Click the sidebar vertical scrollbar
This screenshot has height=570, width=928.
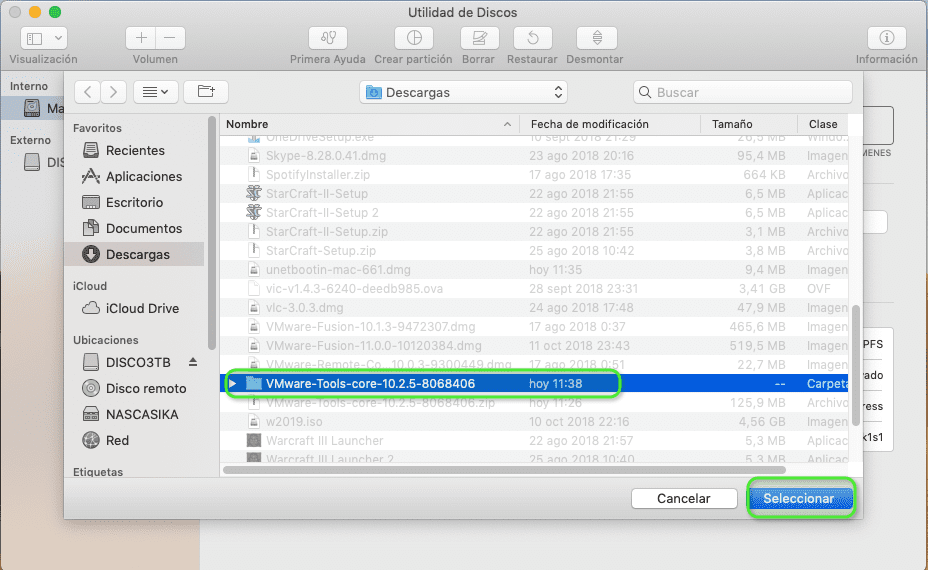point(212,233)
